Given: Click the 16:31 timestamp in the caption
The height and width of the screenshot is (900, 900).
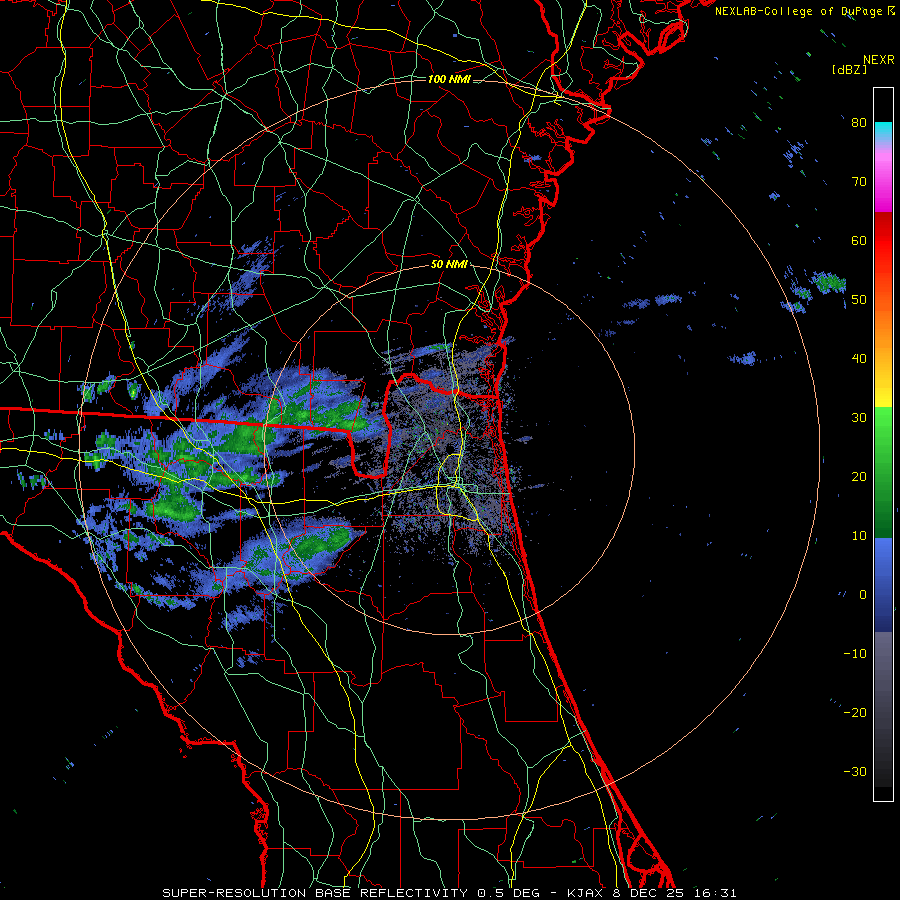Looking at the screenshot, I should coord(713,893).
